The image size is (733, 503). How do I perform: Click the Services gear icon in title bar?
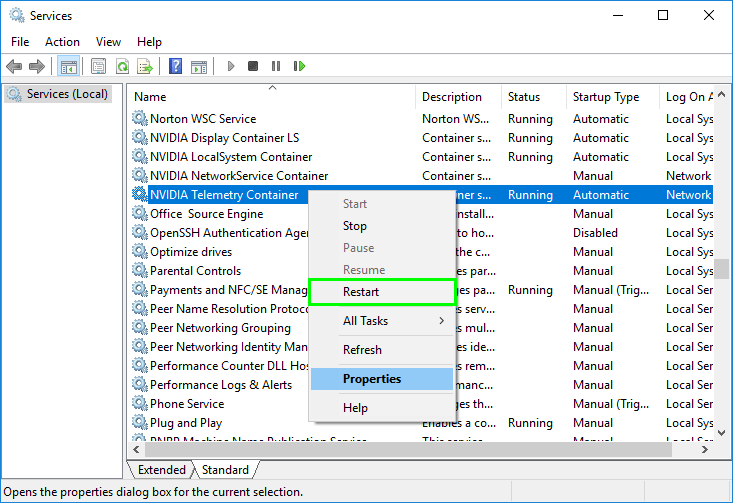tap(17, 15)
